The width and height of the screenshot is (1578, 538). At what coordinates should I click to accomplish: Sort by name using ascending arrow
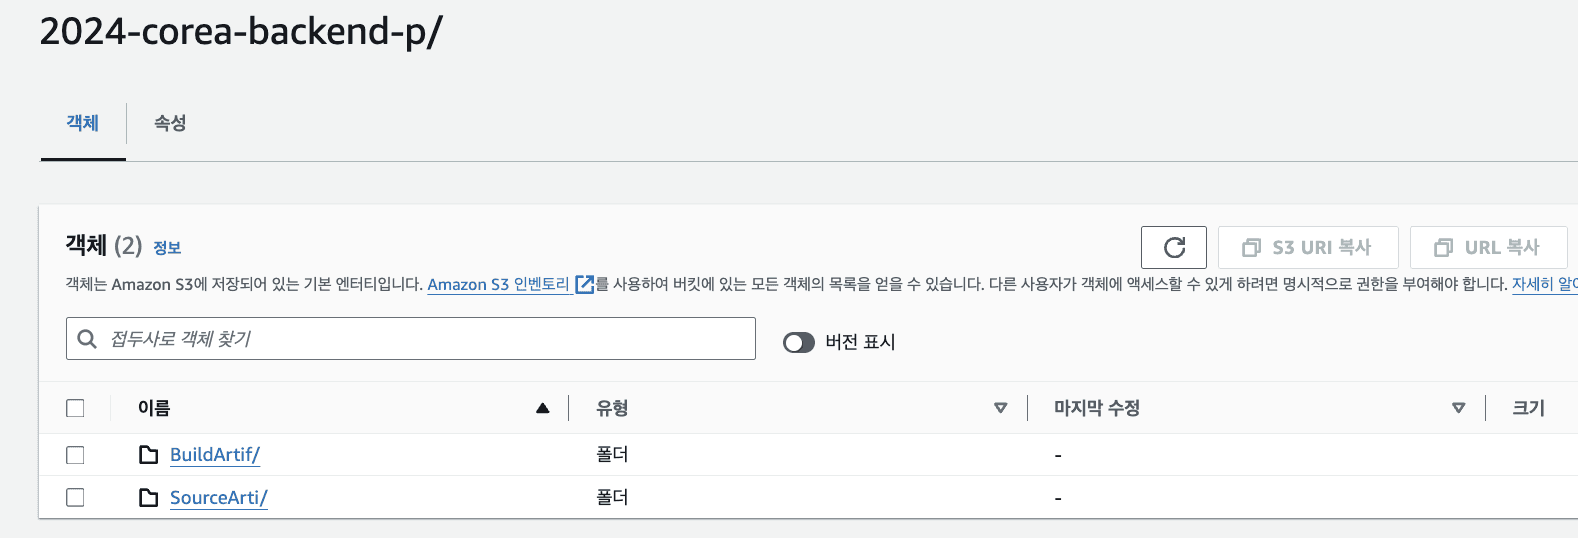coord(543,408)
